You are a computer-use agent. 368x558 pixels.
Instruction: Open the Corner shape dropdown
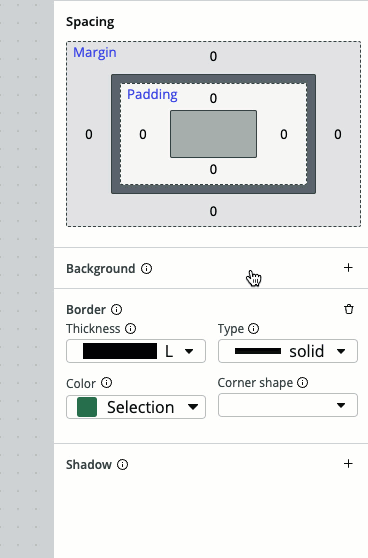288,405
